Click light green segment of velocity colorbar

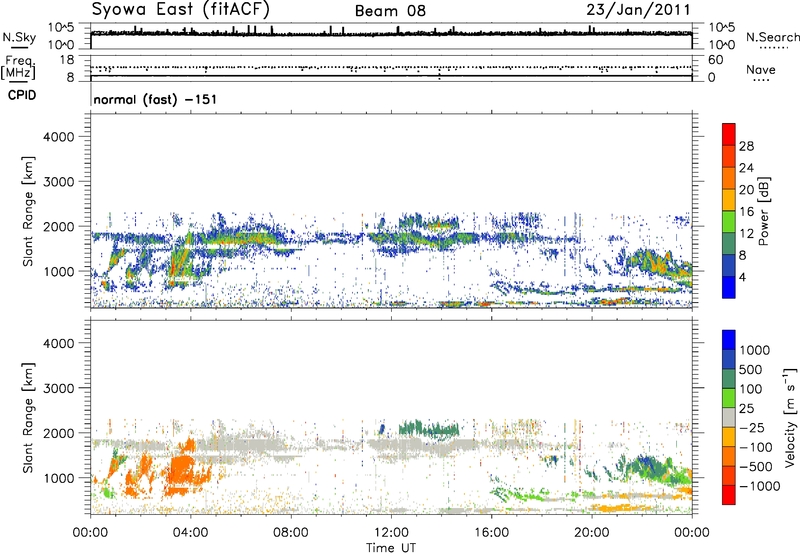pos(729,398)
